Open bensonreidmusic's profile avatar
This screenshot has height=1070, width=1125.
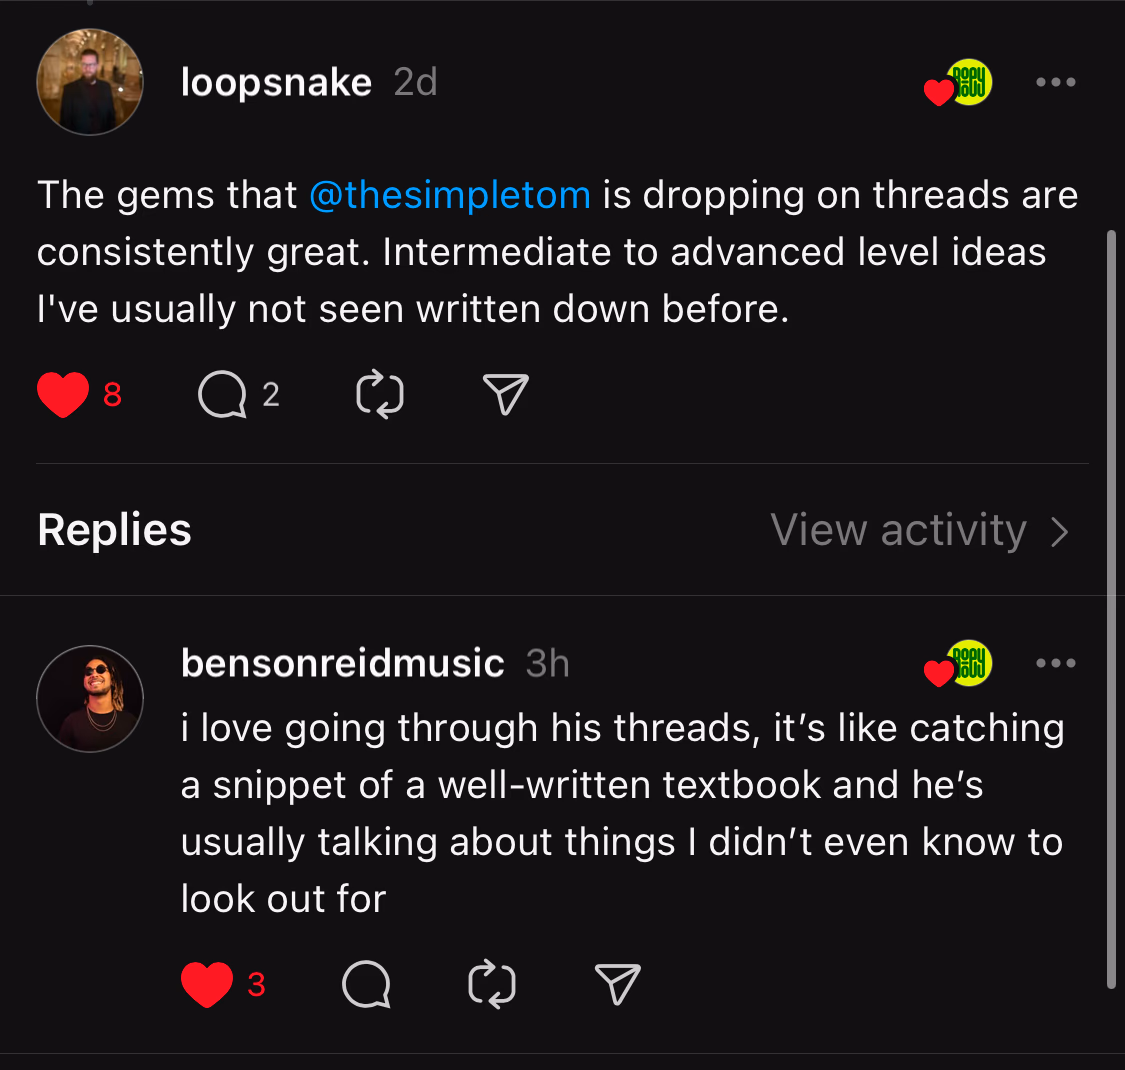coord(90,699)
